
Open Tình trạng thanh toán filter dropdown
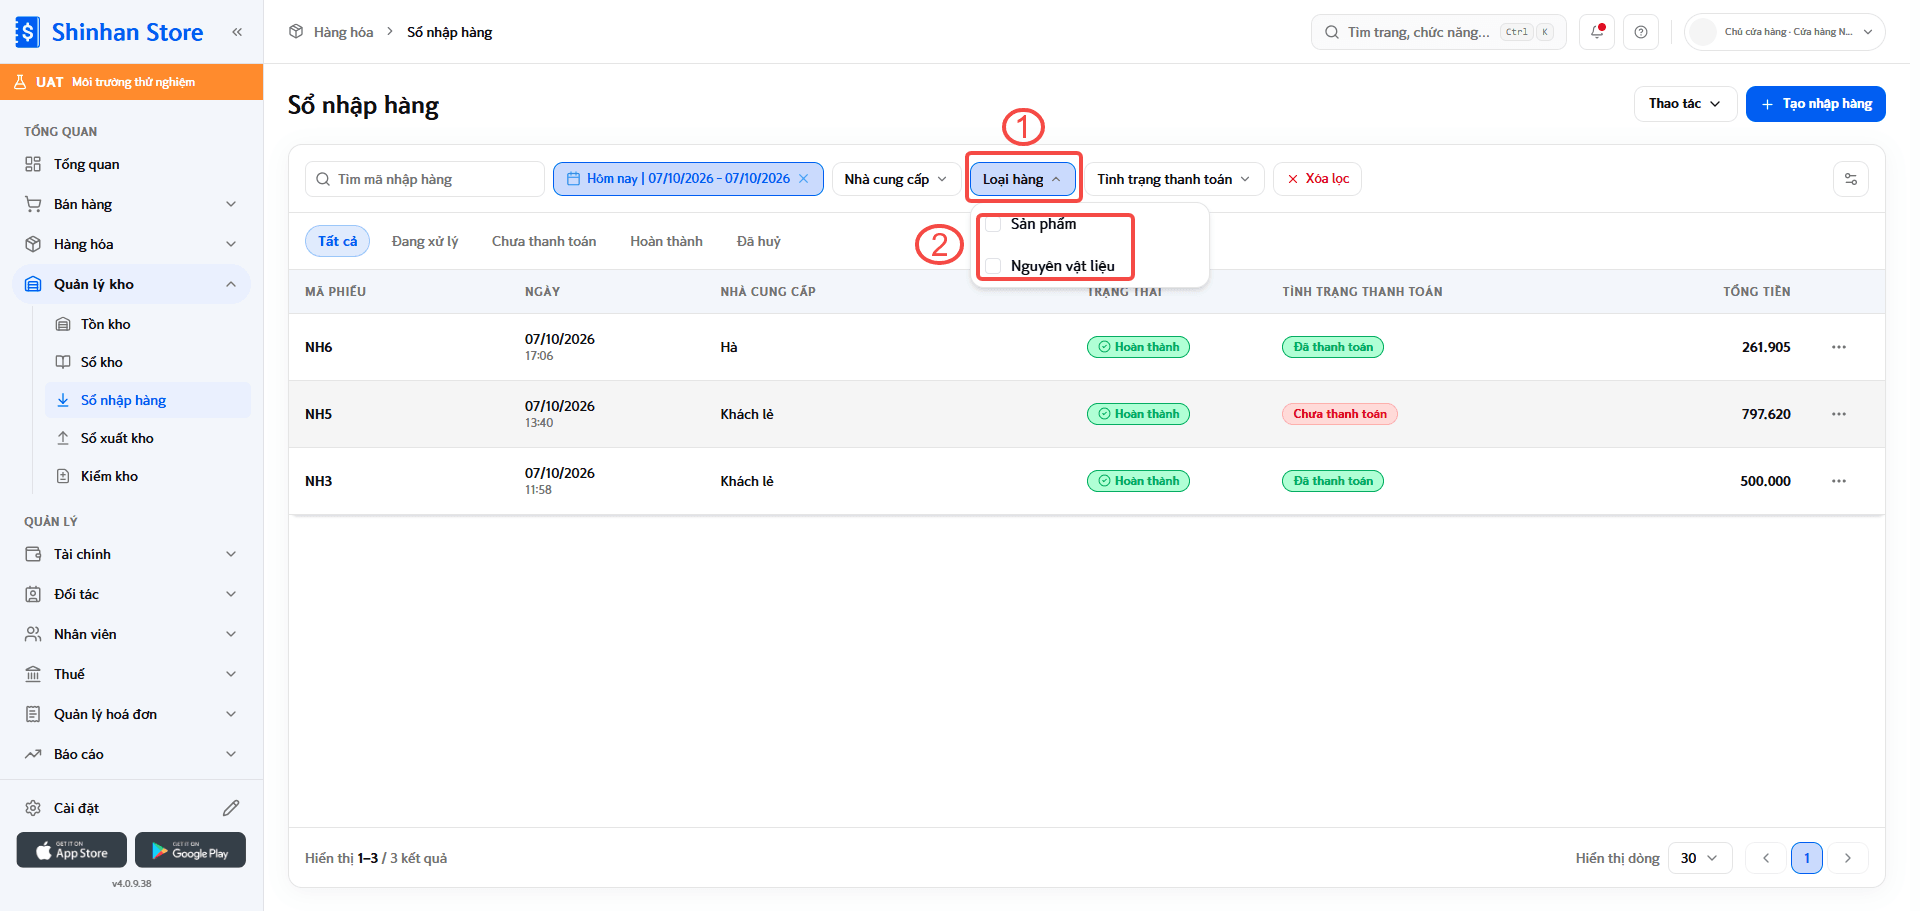click(x=1174, y=179)
